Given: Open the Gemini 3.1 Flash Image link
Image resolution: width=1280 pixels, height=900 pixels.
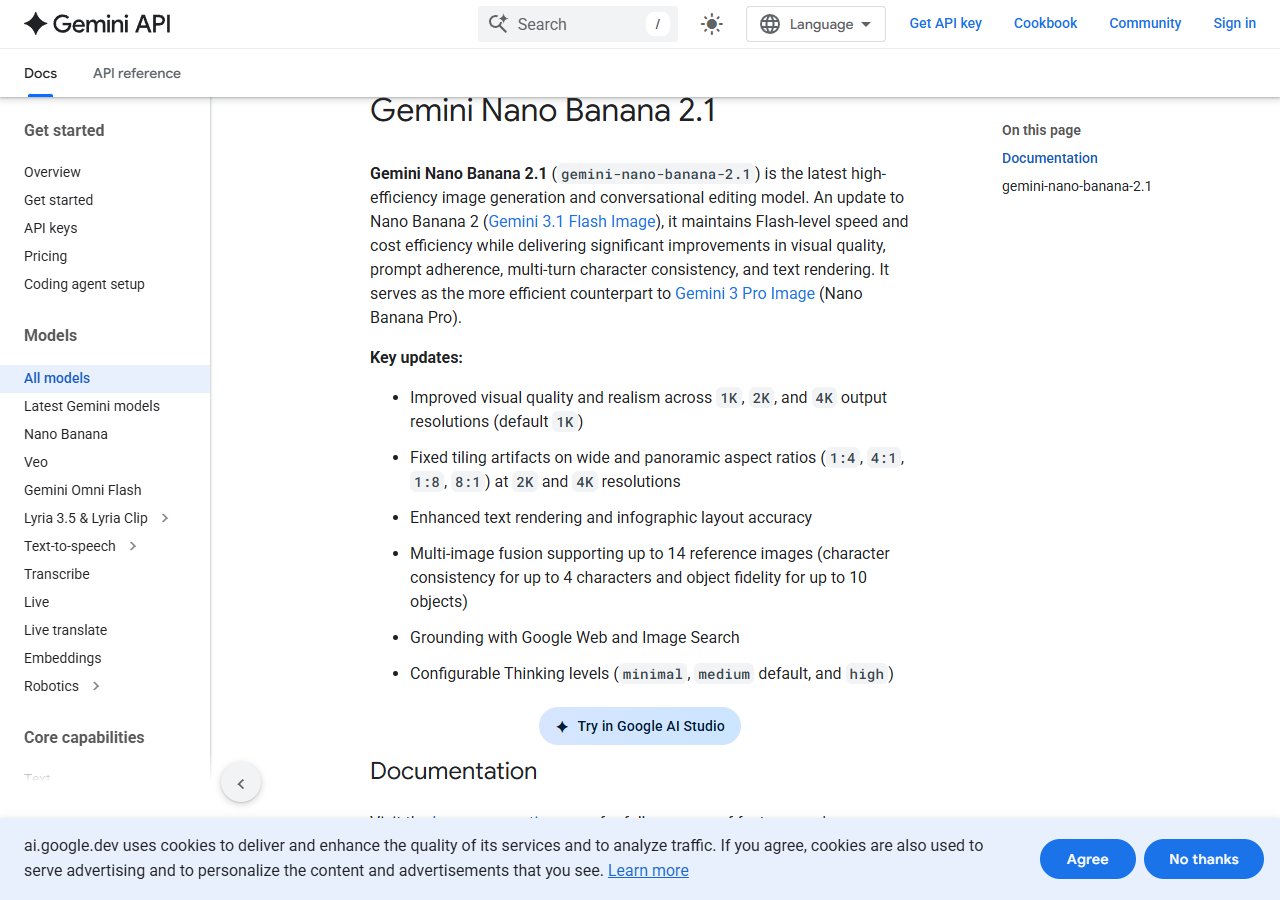Looking at the screenshot, I should pos(572,221).
